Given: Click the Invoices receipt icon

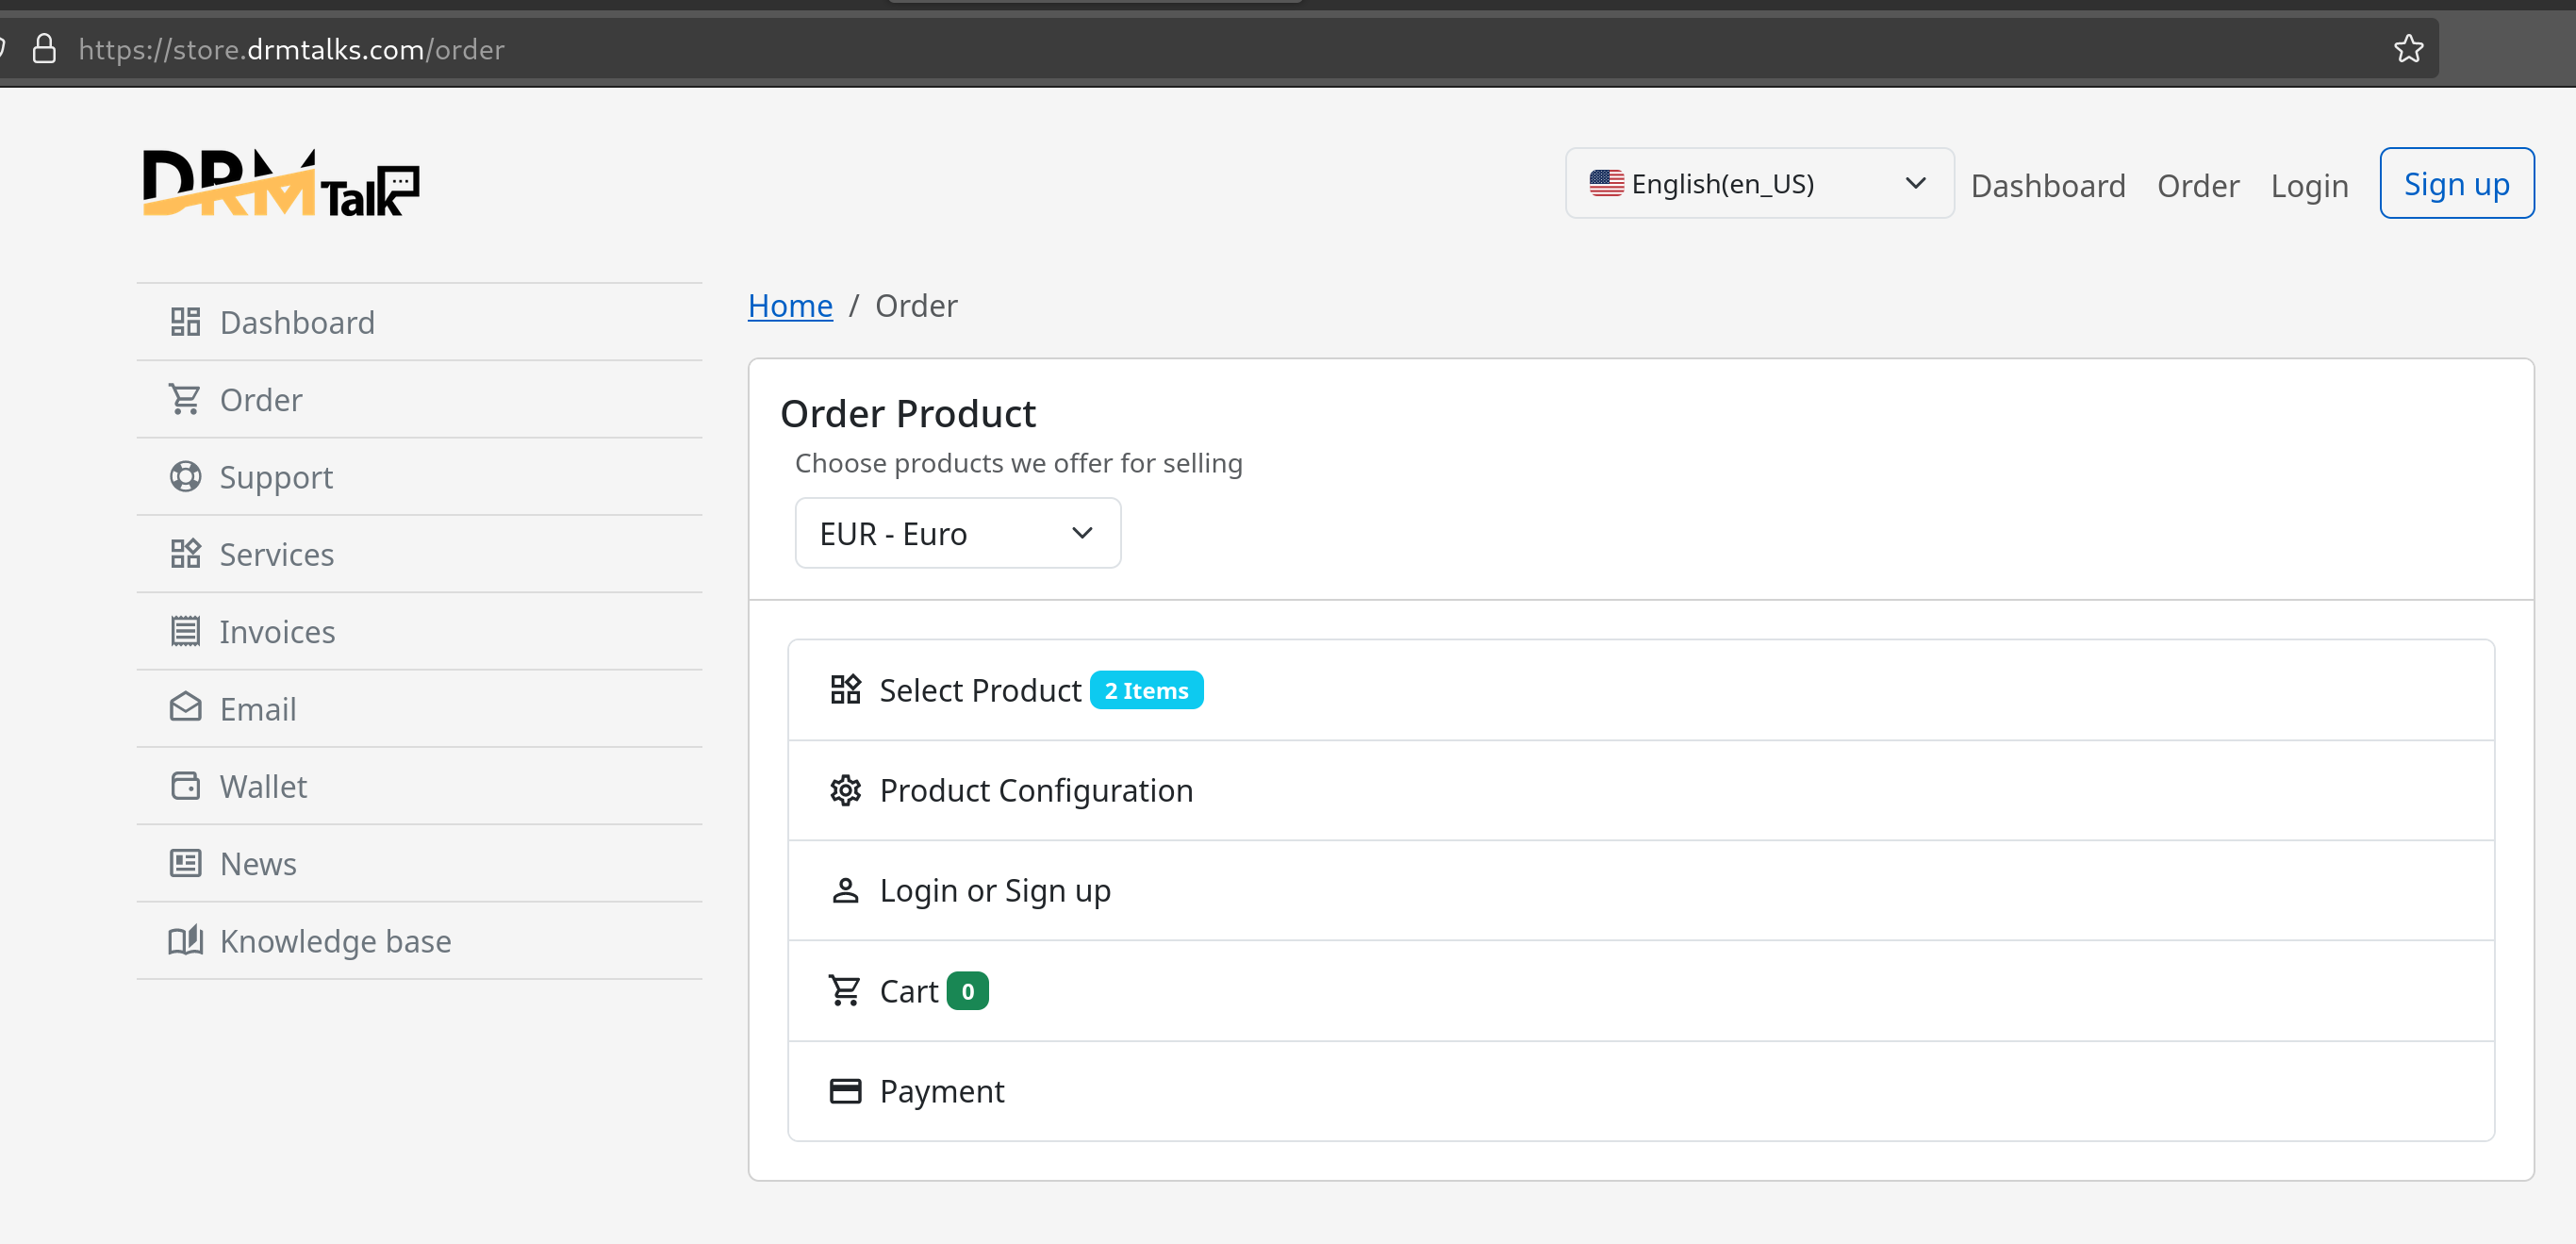Looking at the screenshot, I should [185, 632].
